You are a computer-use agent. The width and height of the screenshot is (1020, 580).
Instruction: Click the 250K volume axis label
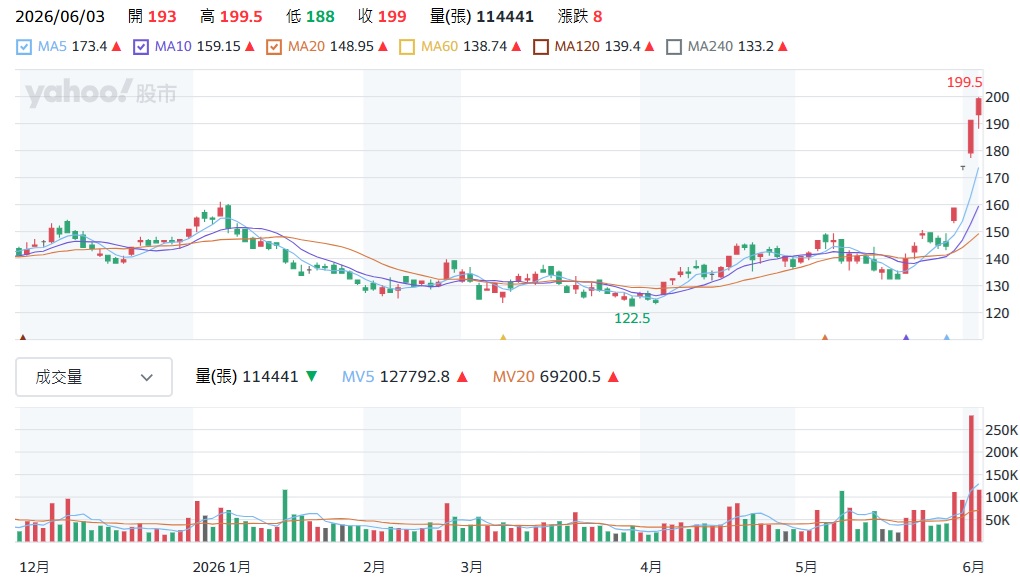coord(1001,430)
